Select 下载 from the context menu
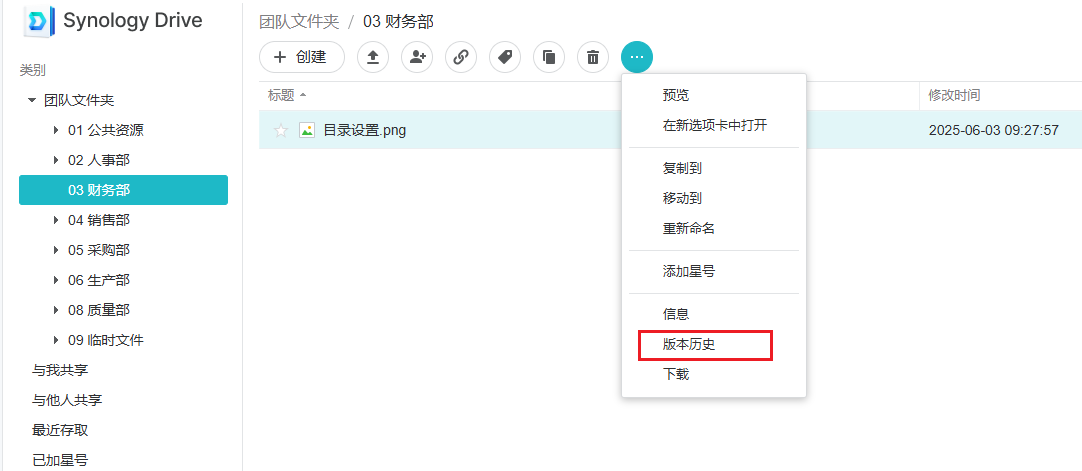The width and height of the screenshot is (1082, 471). click(676, 374)
